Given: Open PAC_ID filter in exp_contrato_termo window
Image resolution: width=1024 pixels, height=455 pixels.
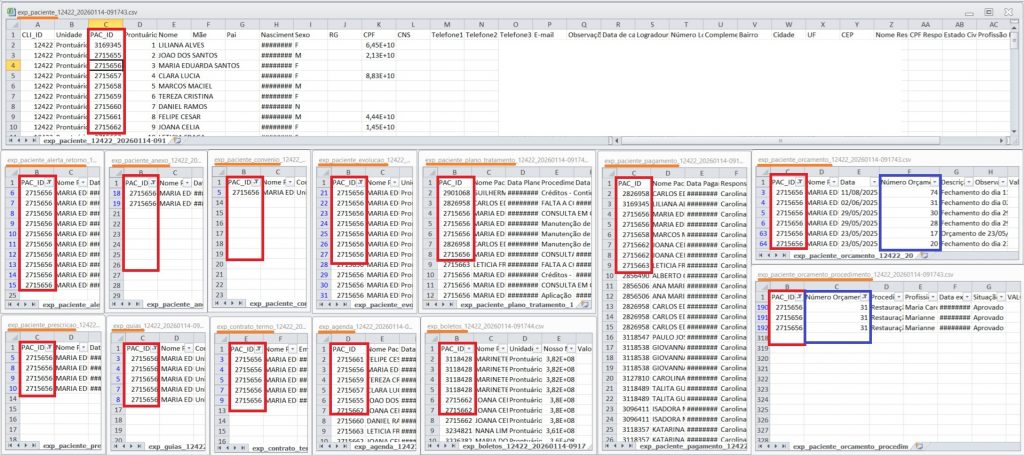Looking at the screenshot, I should [259, 348].
